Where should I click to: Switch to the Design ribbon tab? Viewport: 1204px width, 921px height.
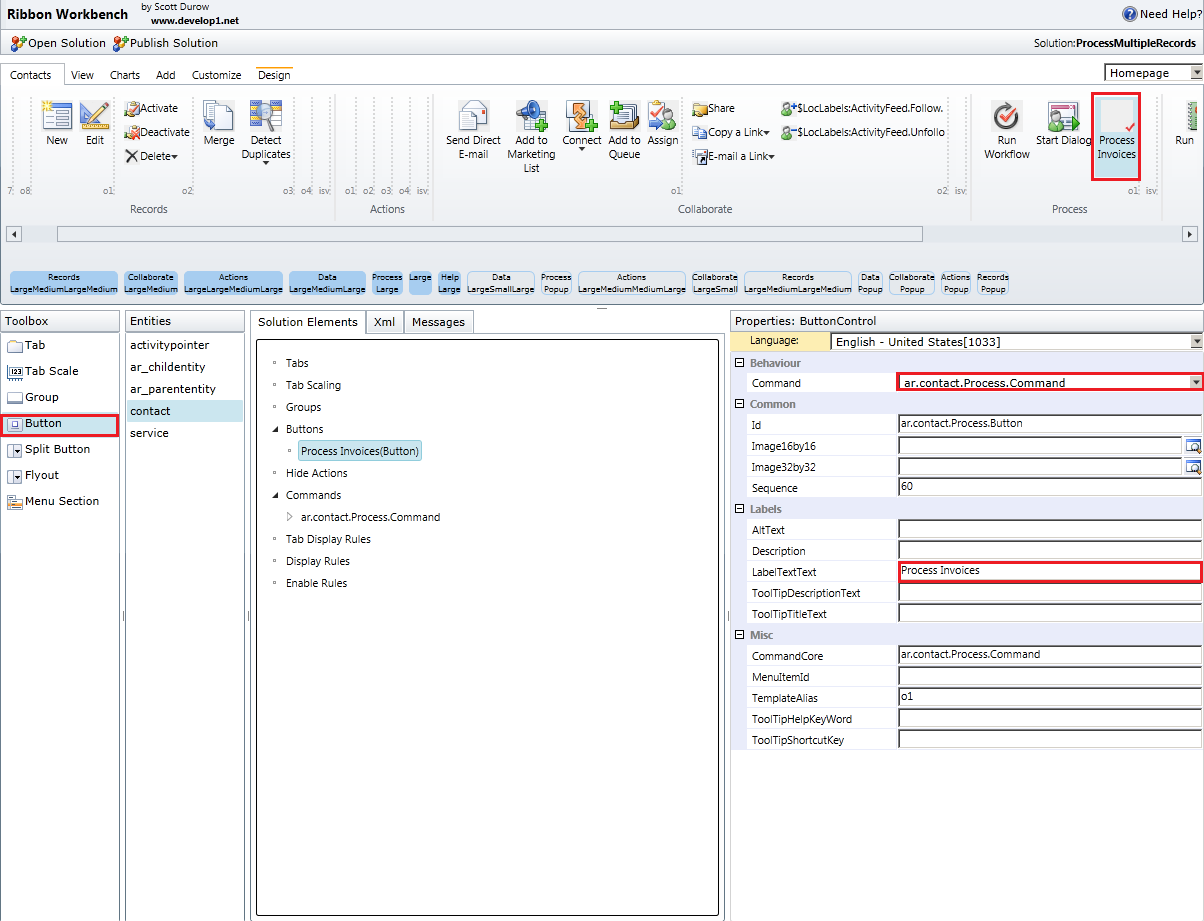click(x=274, y=75)
